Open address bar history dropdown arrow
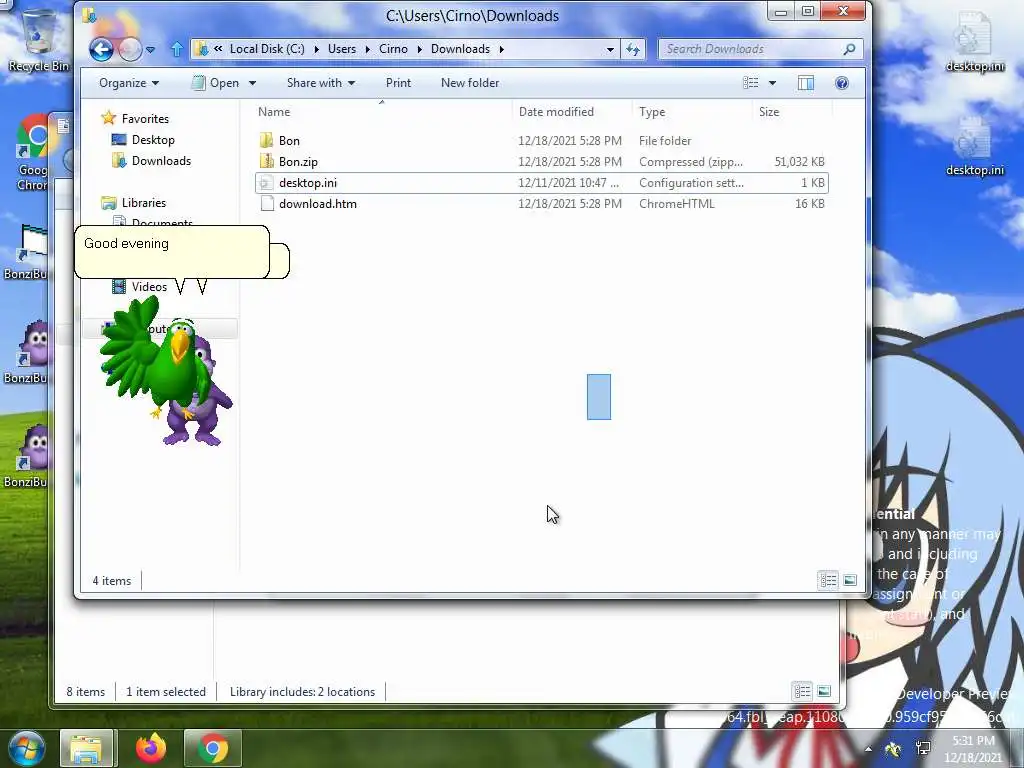1024x768 pixels. [x=610, y=49]
